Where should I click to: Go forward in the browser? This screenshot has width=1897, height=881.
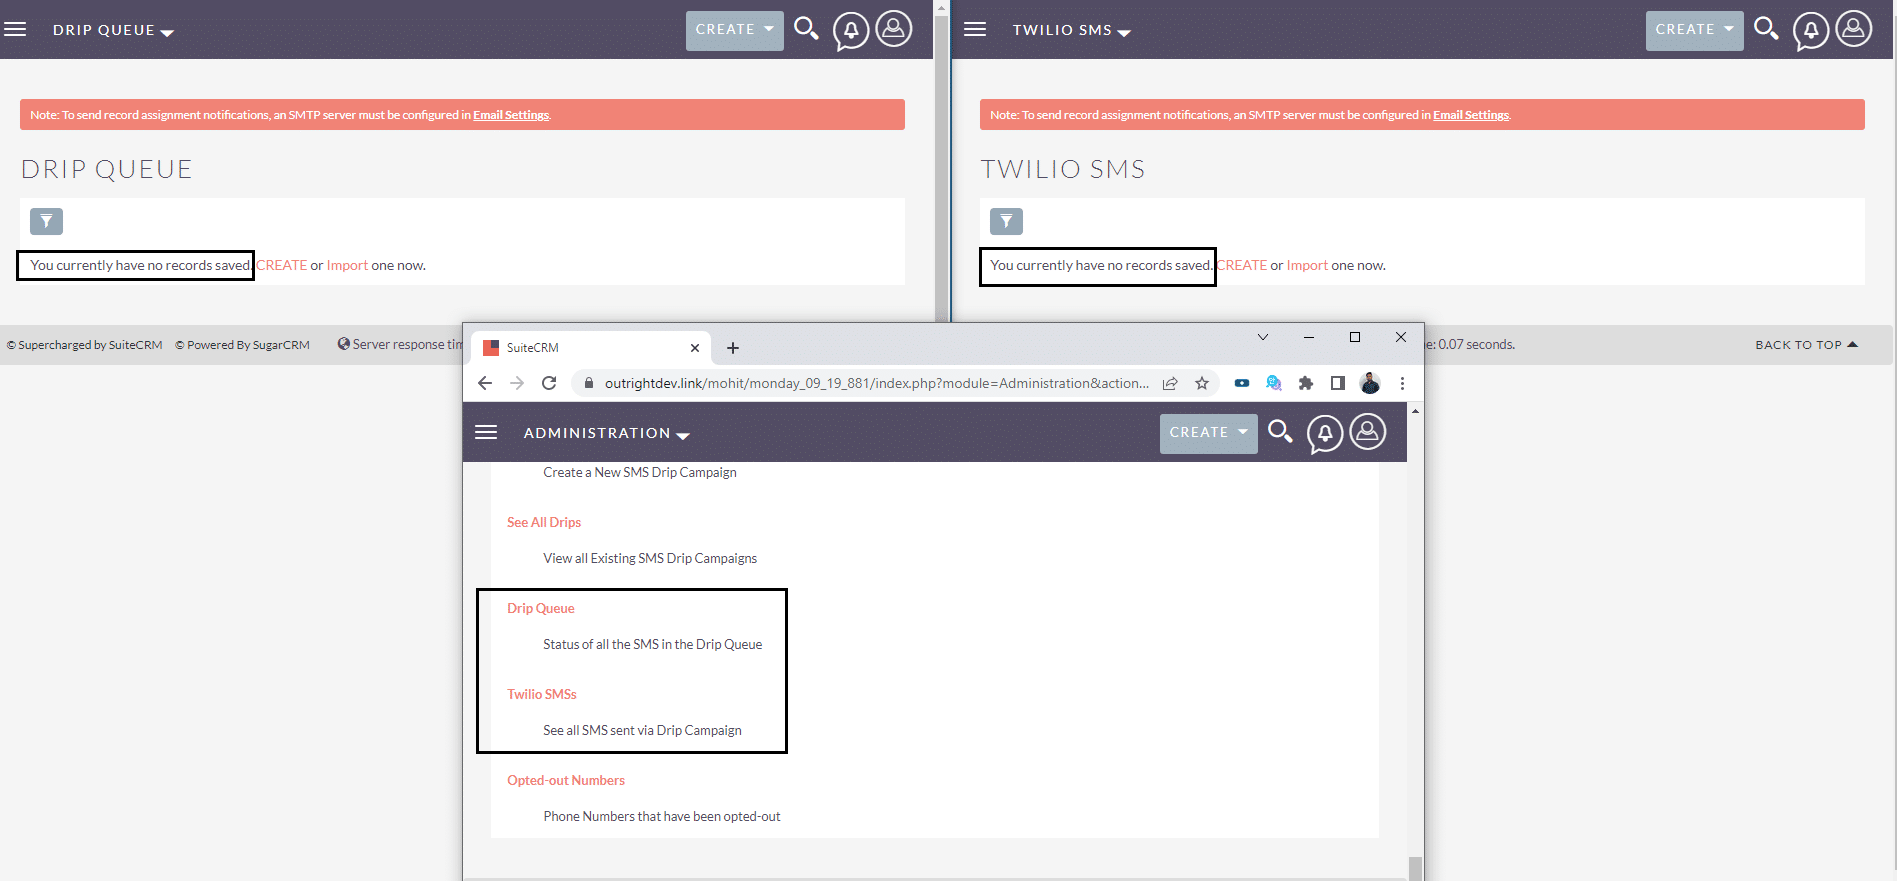pyautogui.click(x=517, y=383)
